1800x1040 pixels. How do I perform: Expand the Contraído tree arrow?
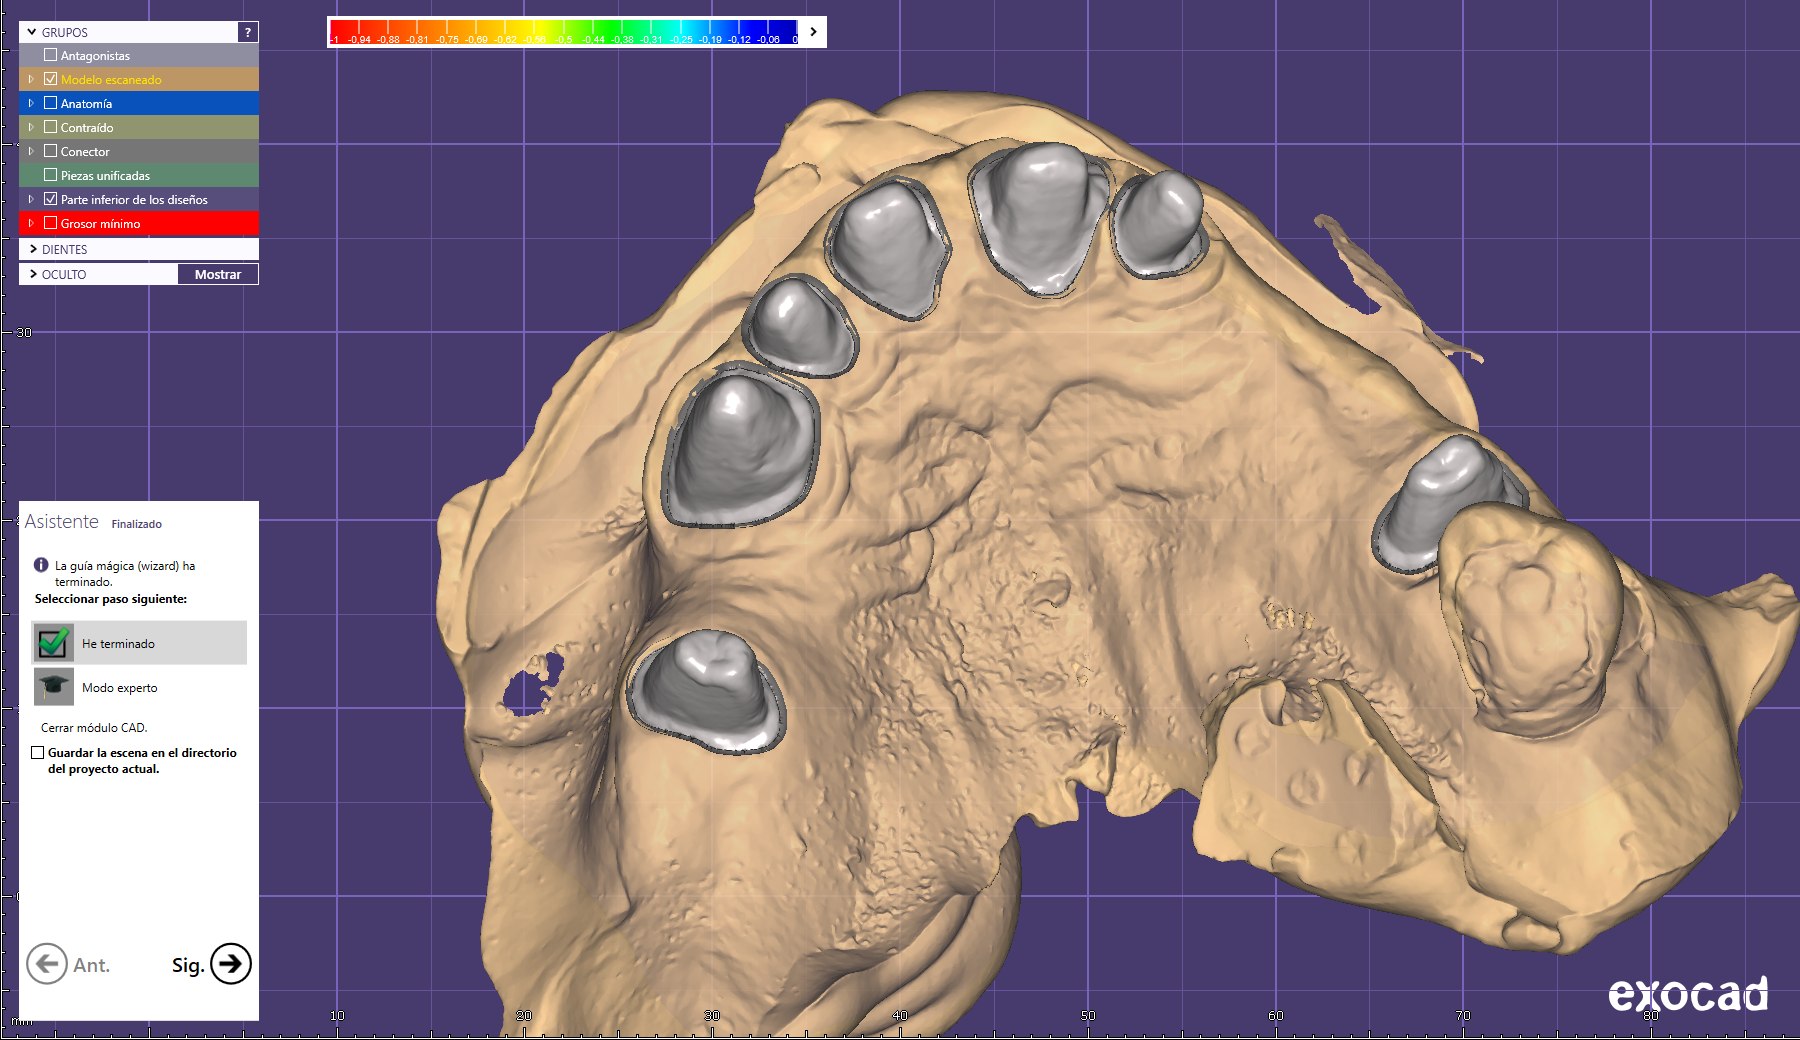[31, 127]
